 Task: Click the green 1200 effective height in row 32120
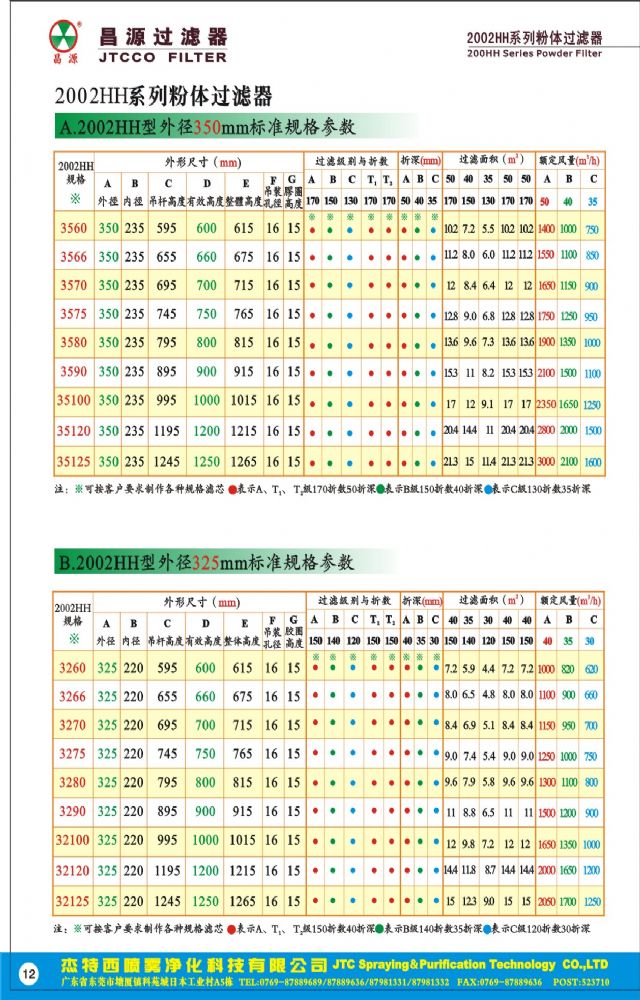click(x=206, y=871)
